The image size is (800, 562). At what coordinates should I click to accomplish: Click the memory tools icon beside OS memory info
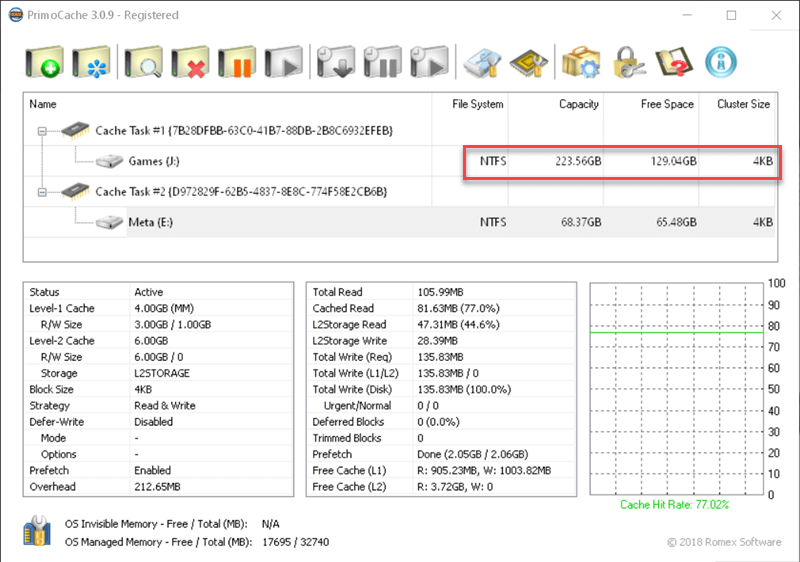point(37,530)
